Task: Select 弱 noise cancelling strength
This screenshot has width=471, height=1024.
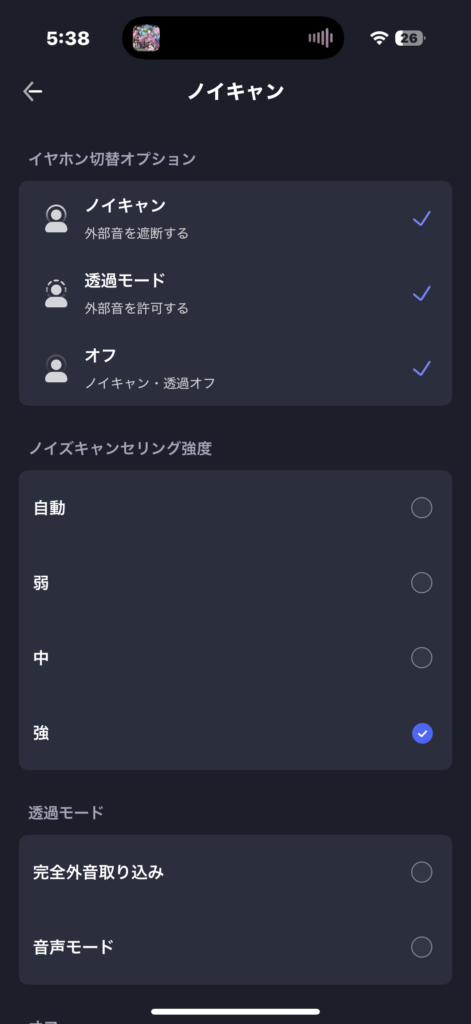Action: tap(235, 583)
